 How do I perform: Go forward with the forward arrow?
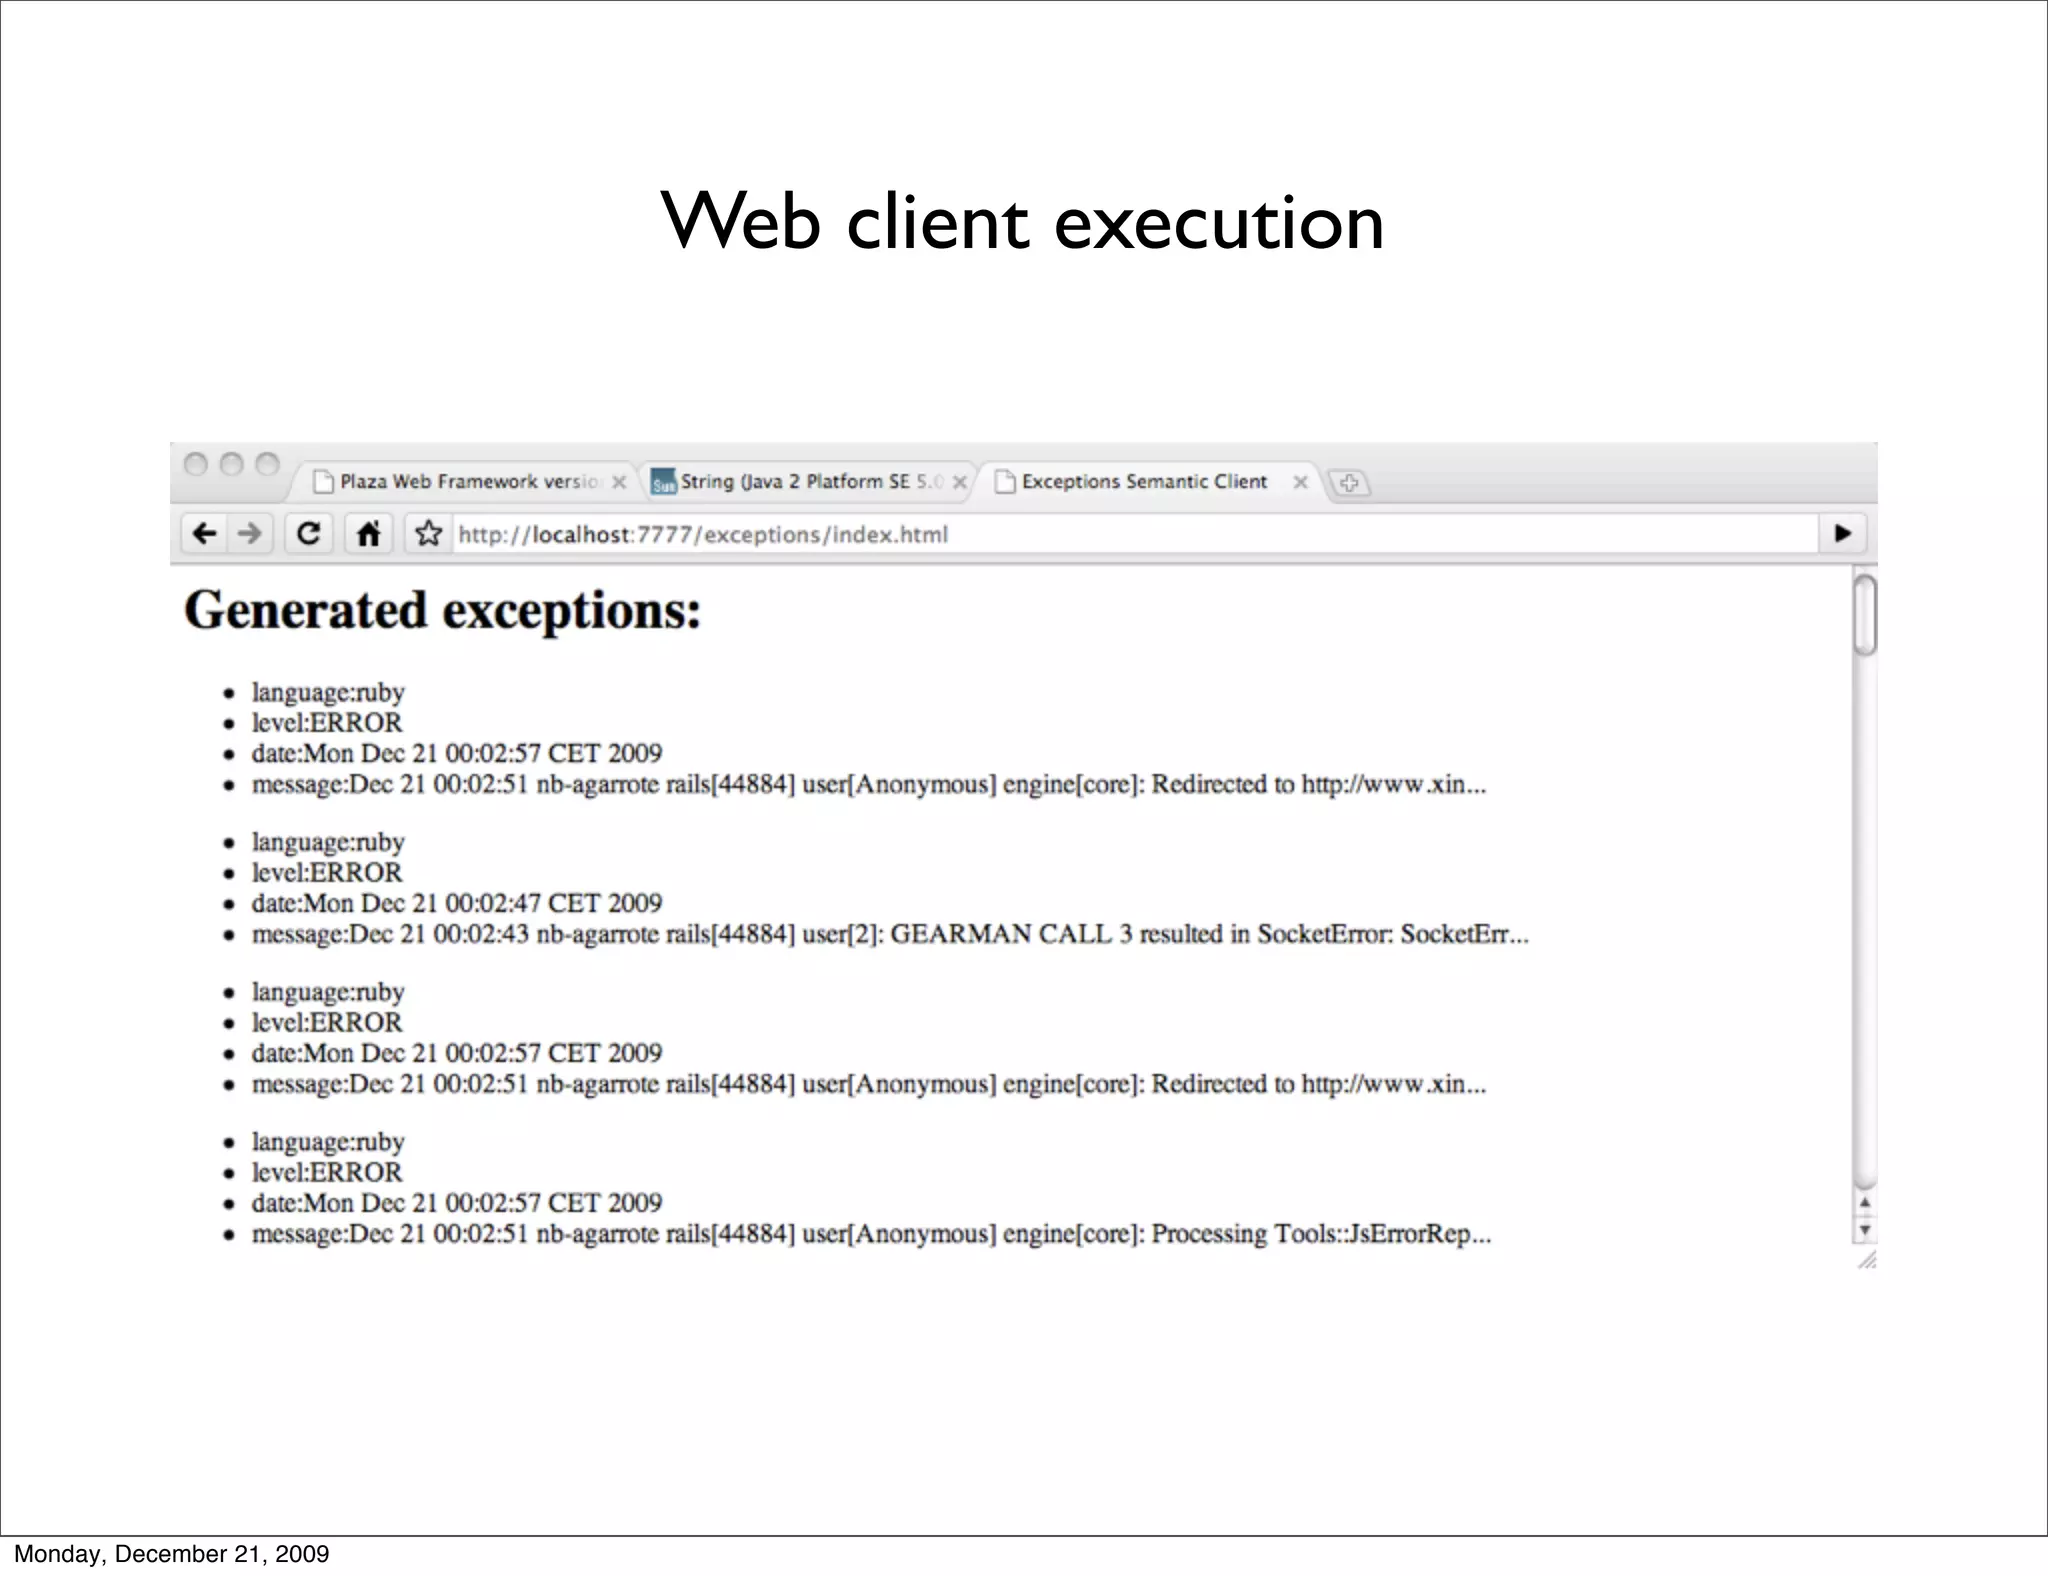click(x=249, y=534)
